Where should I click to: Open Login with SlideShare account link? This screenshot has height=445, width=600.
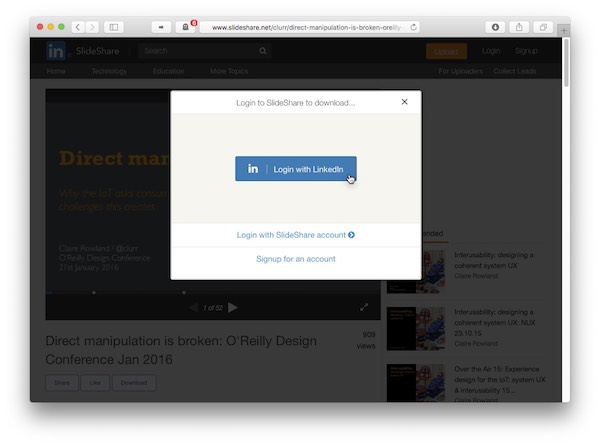[x=295, y=235]
